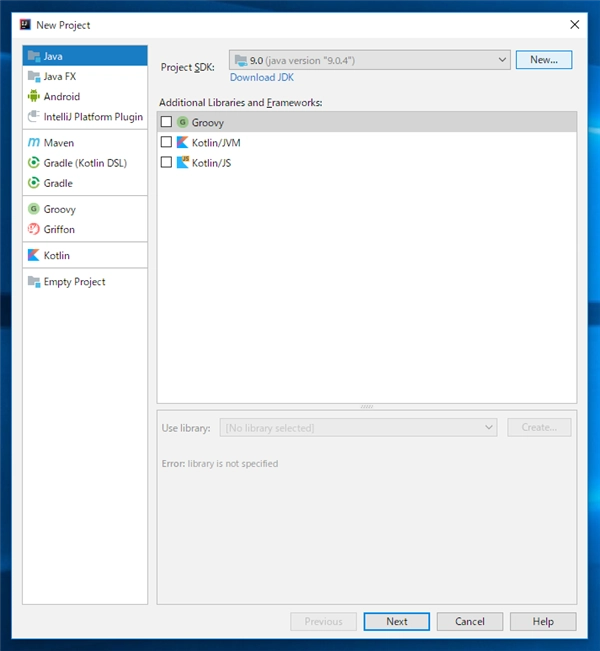This screenshot has width=600, height=651.
Task: Close the New Project dialog
Action: (574, 24)
